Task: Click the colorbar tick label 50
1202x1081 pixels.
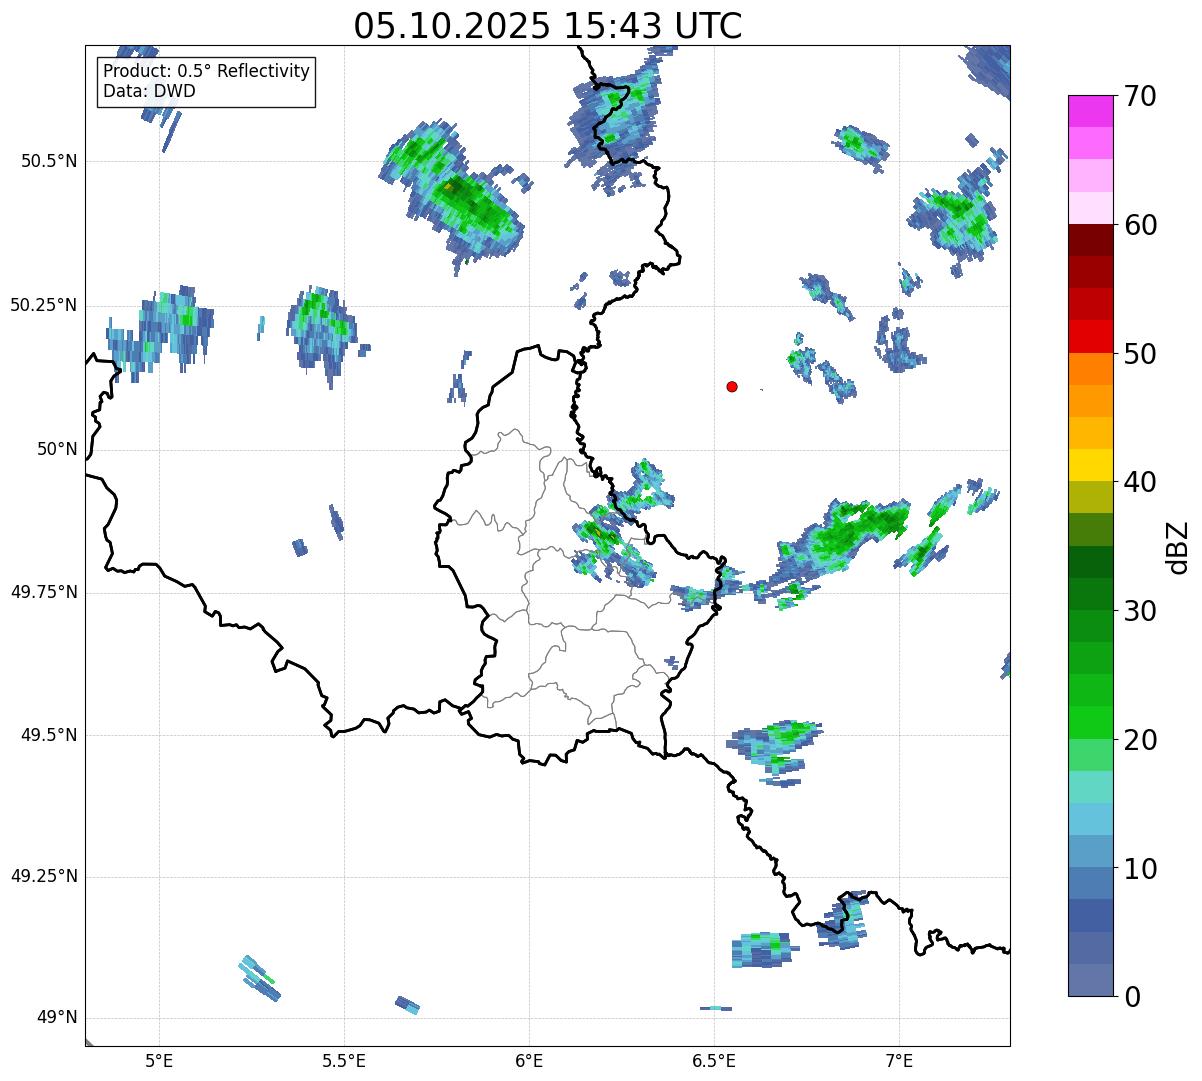Action: click(x=1138, y=354)
